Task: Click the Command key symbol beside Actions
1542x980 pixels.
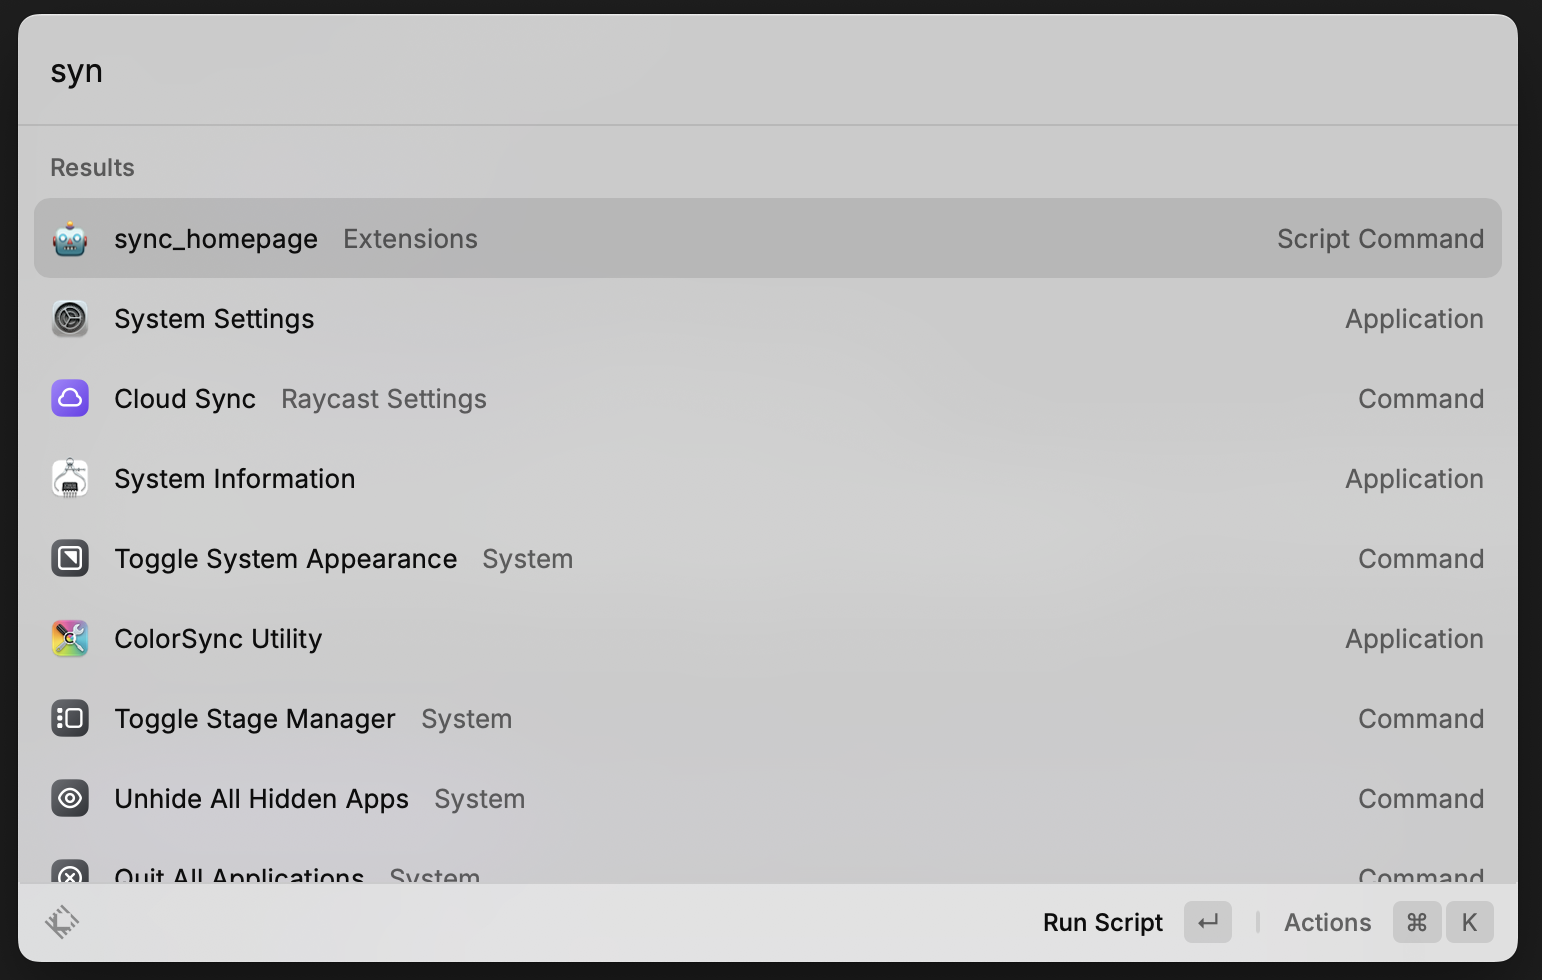Action: [1417, 922]
